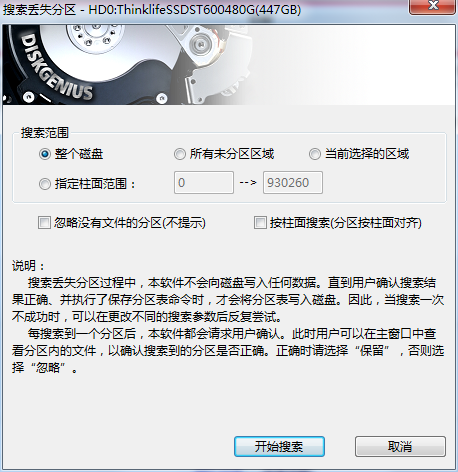This screenshot has width=458, height=472.
Task: Click the end cylinder field showing 930260
Action: point(293,182)
